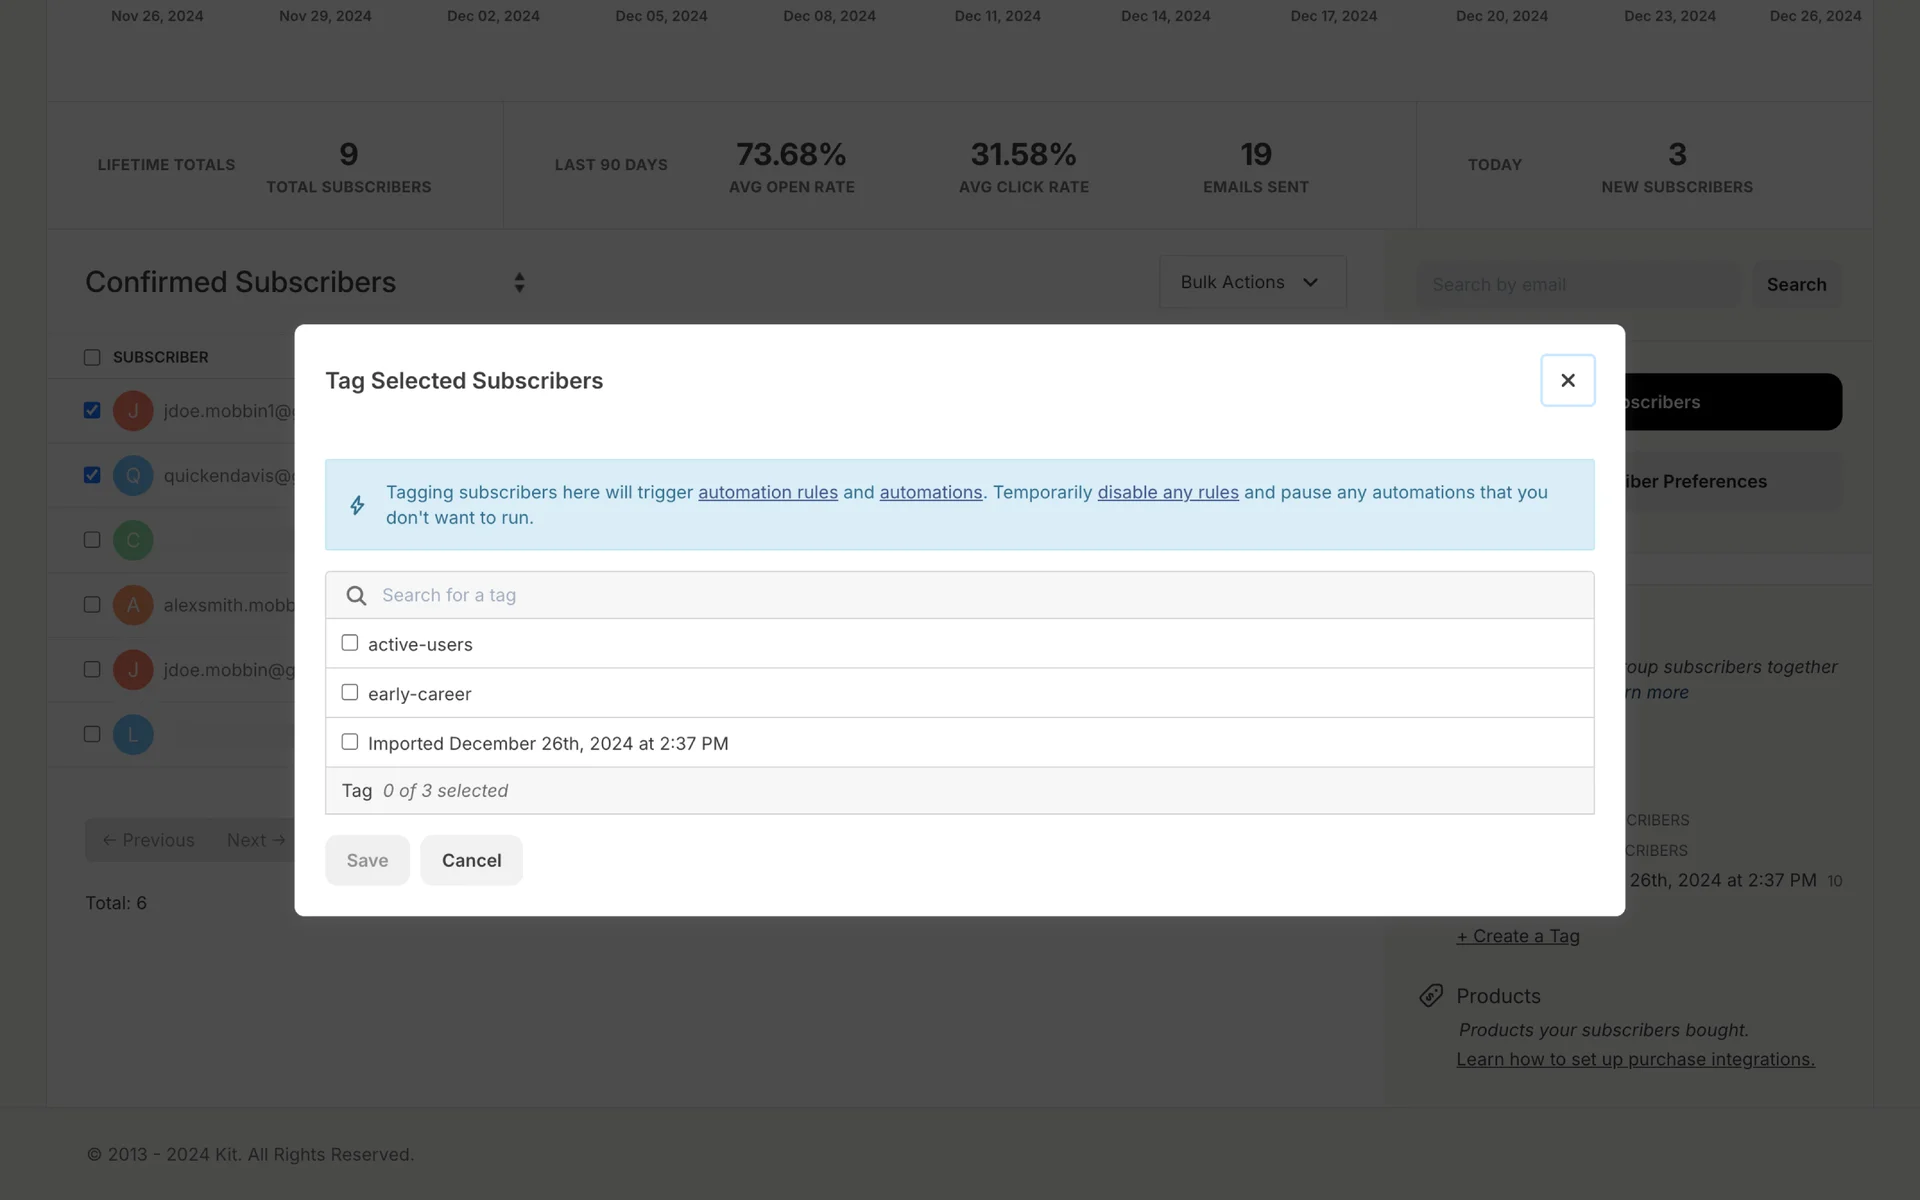Click the Cancel button in dialog
1920x1200 pixels.
click(471, 860)
